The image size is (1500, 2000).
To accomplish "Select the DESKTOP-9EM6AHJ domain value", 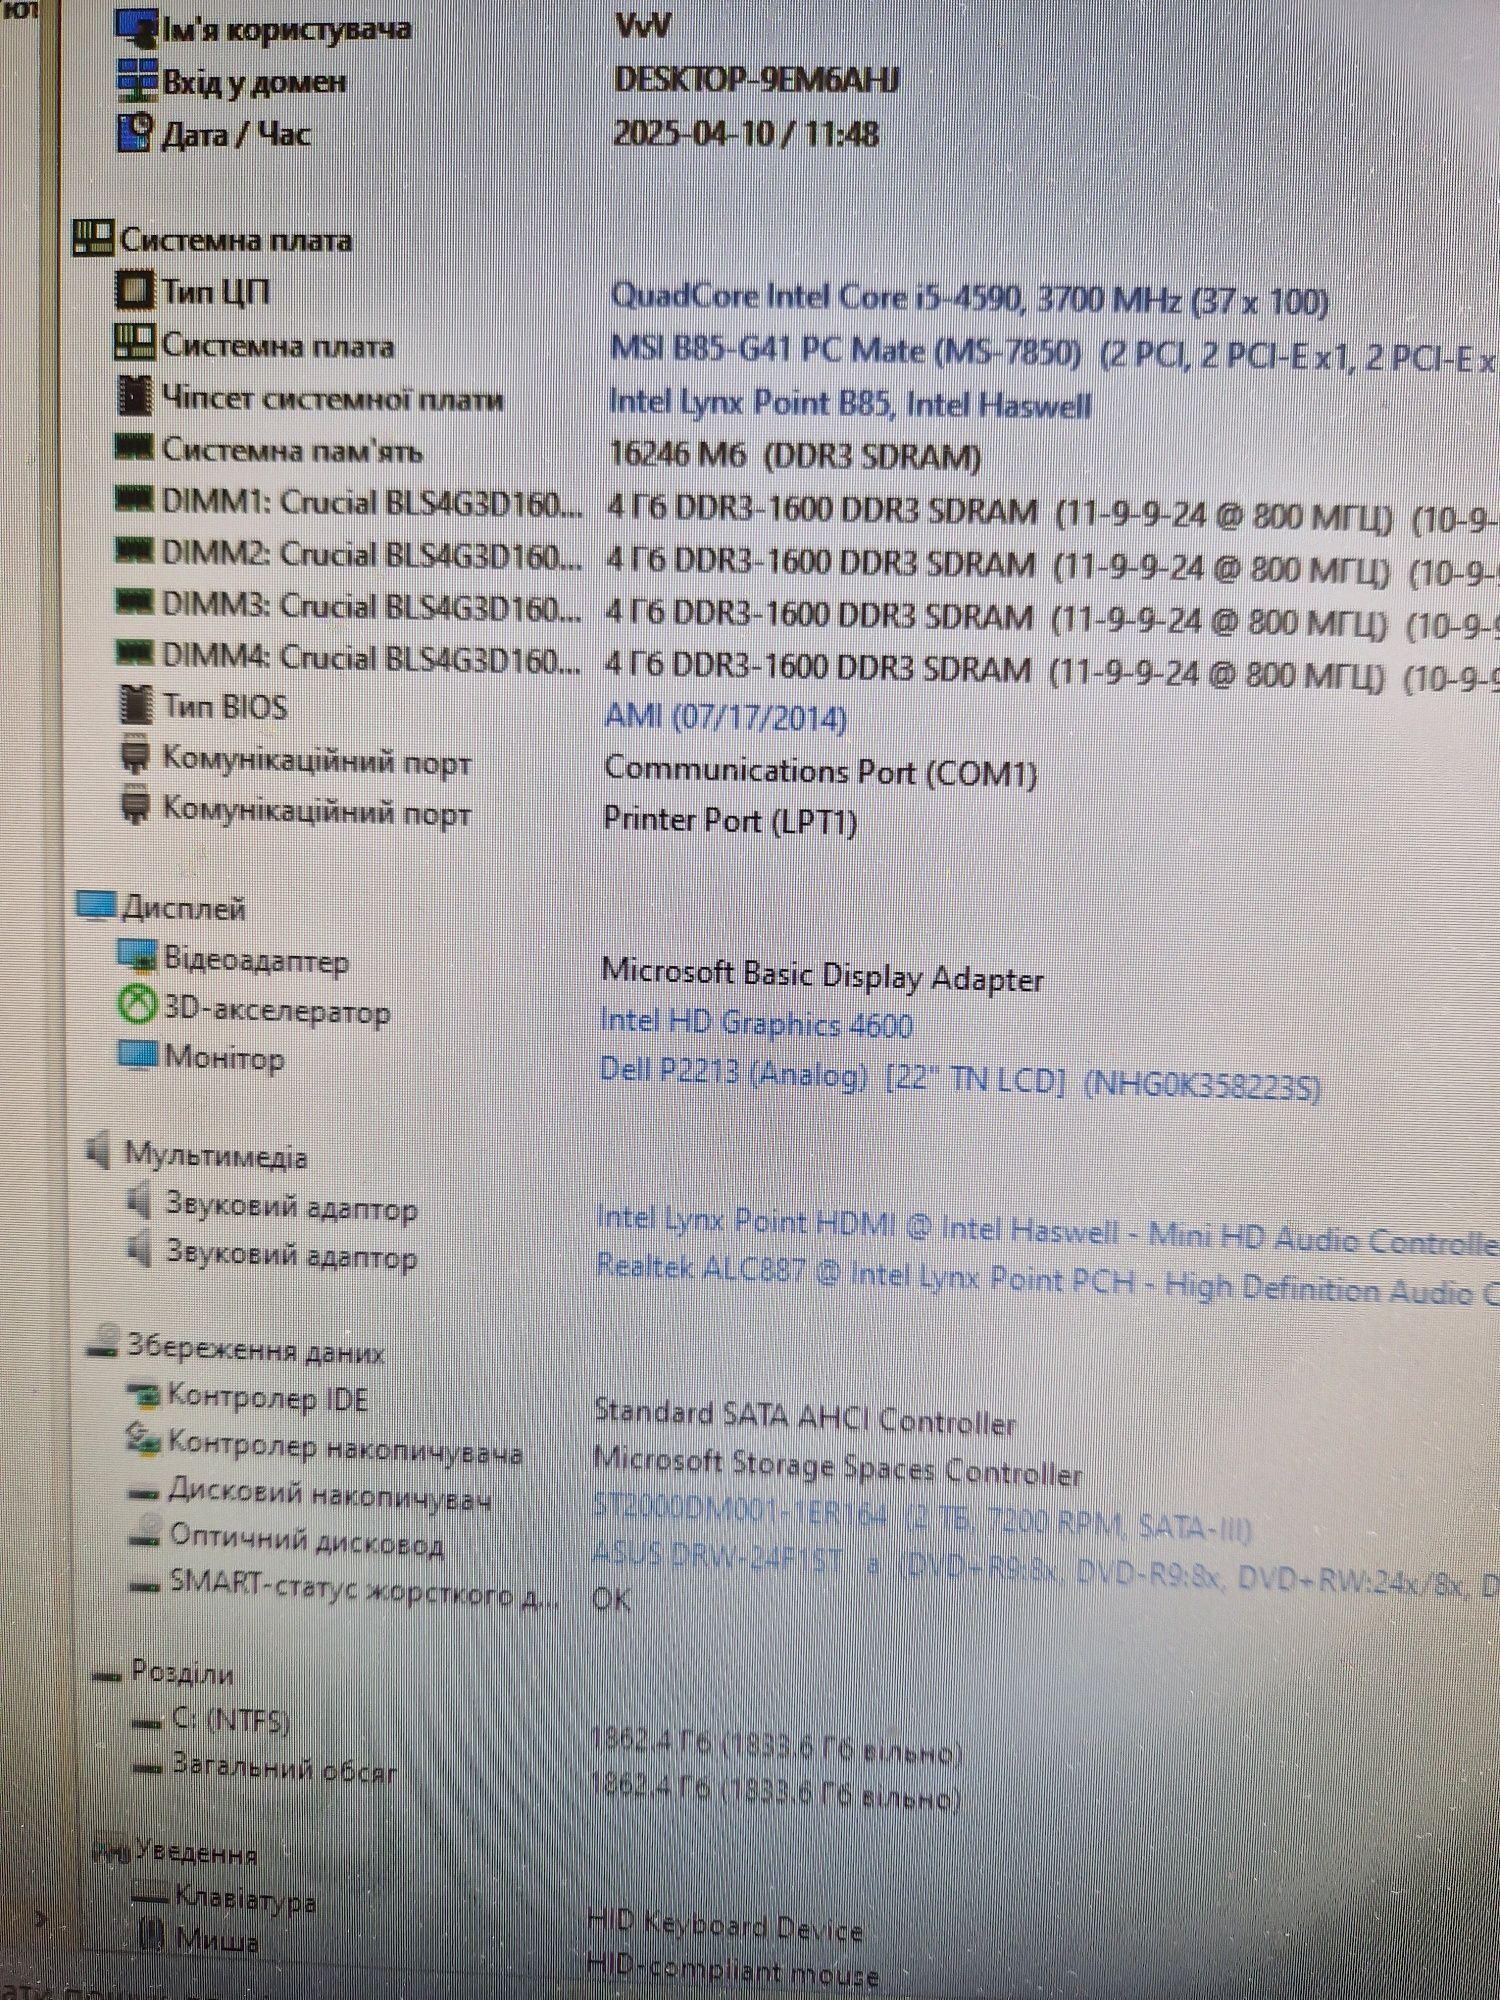I will [x=757, y=79].
